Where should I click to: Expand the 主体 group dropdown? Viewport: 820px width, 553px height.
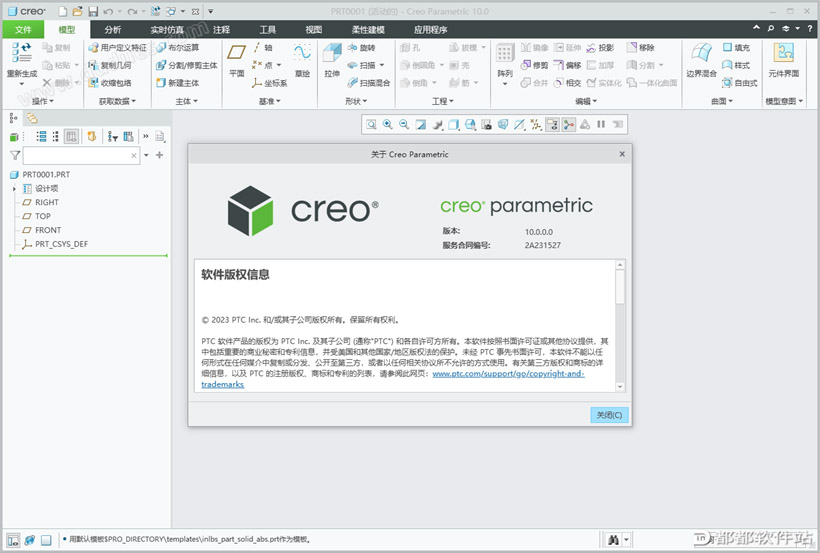point(187,101)
